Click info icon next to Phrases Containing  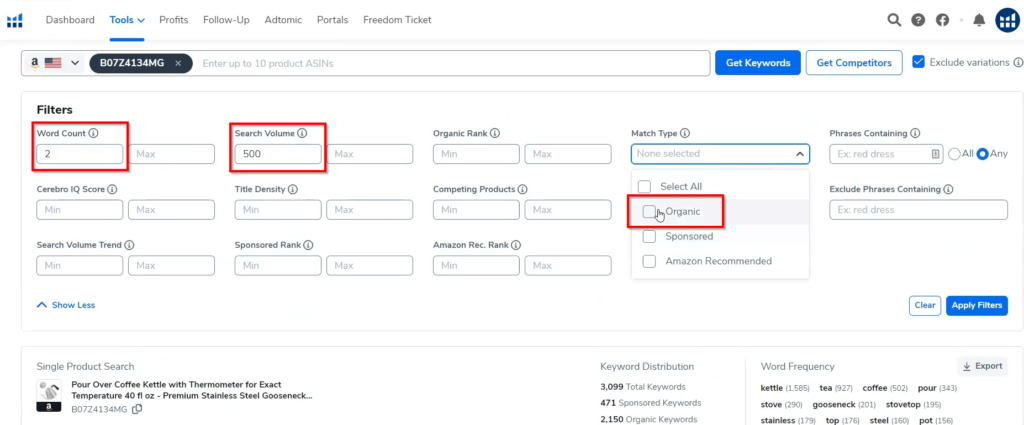pyautogui.click(x=915, y=133)
